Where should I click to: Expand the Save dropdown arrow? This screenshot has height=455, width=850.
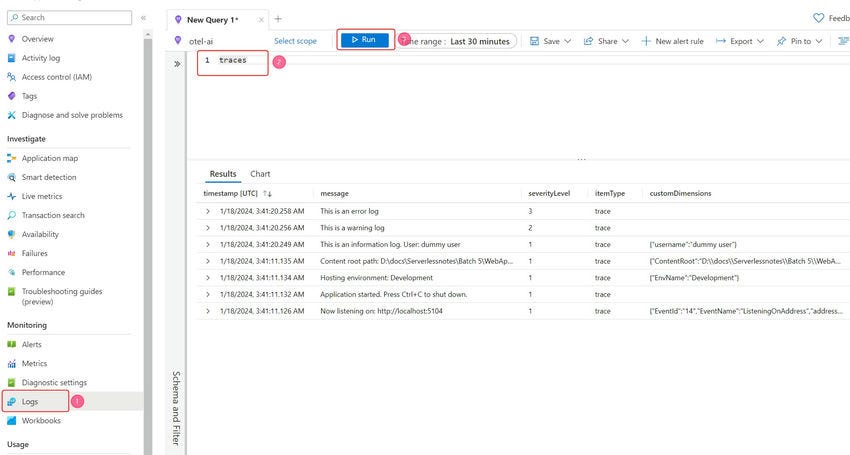[x=568, y=41]
